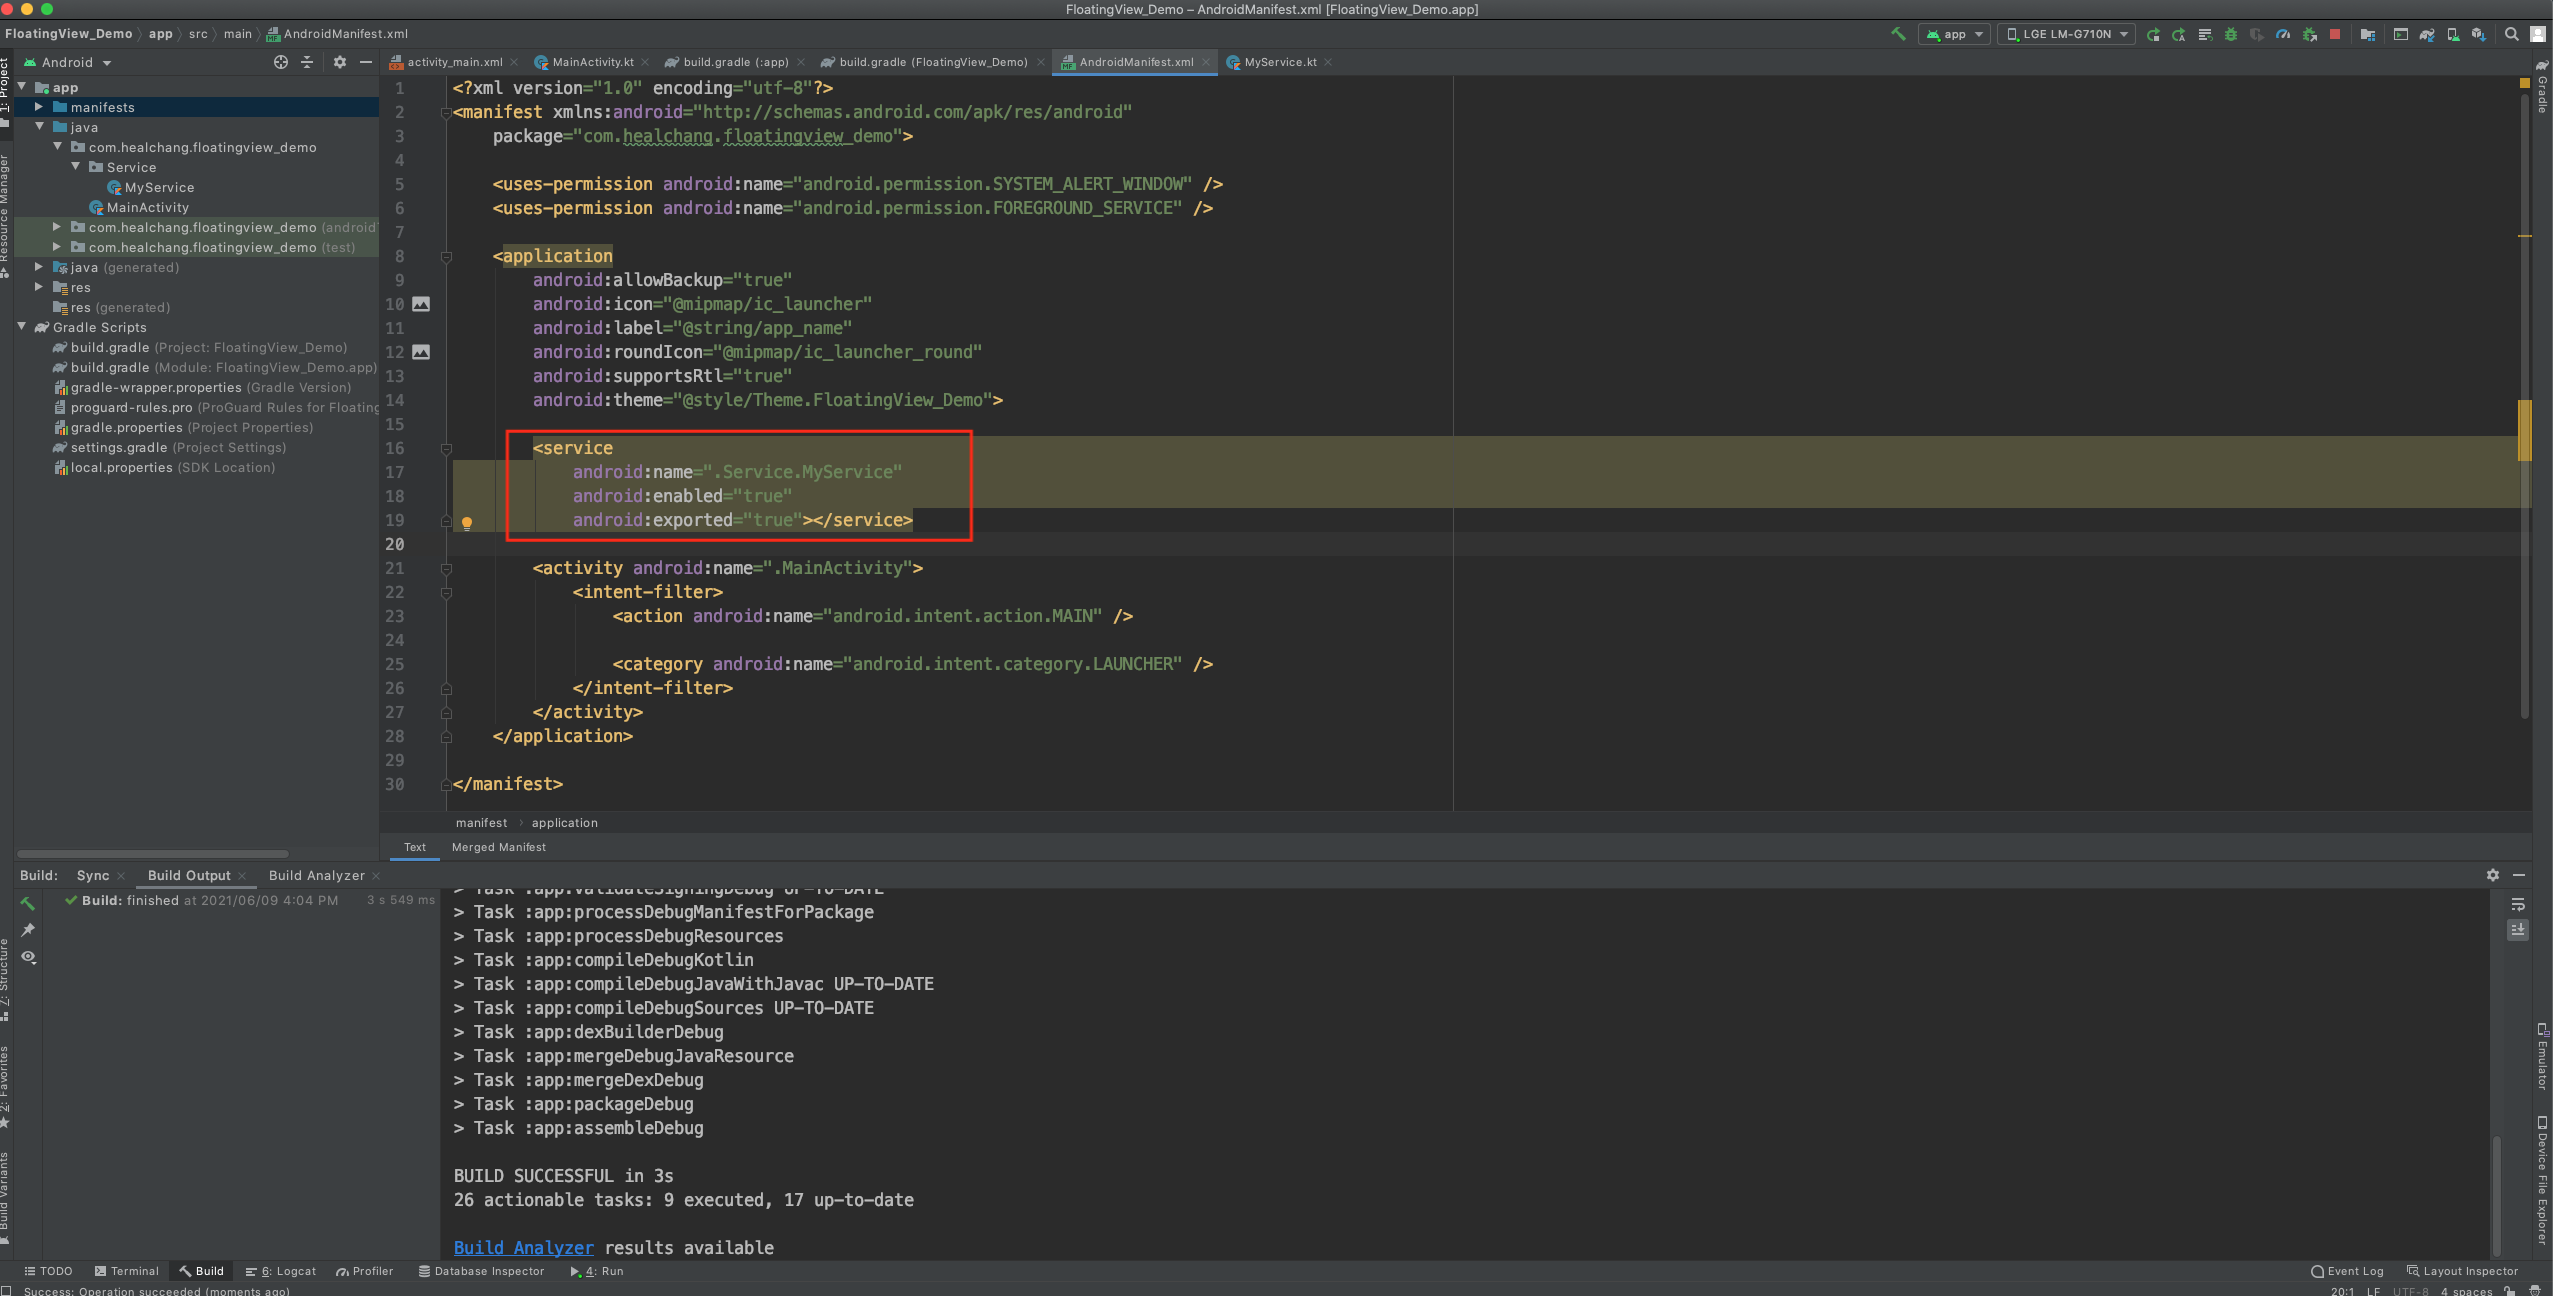The width and height of the screenshot is (2553, 1296).
Task: Open the Logcat tool window button
Action: click(282, 1271)
